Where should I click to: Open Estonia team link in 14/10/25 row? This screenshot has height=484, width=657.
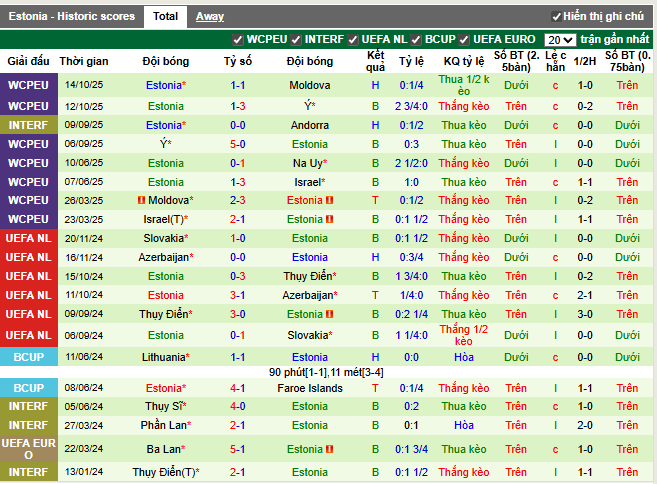[x=166, y=85]
